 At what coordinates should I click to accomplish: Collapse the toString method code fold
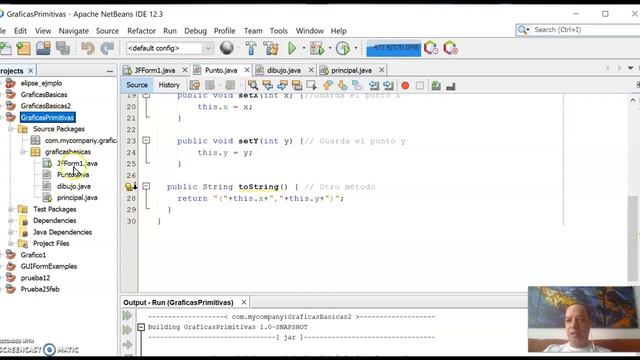click(146, 186)
